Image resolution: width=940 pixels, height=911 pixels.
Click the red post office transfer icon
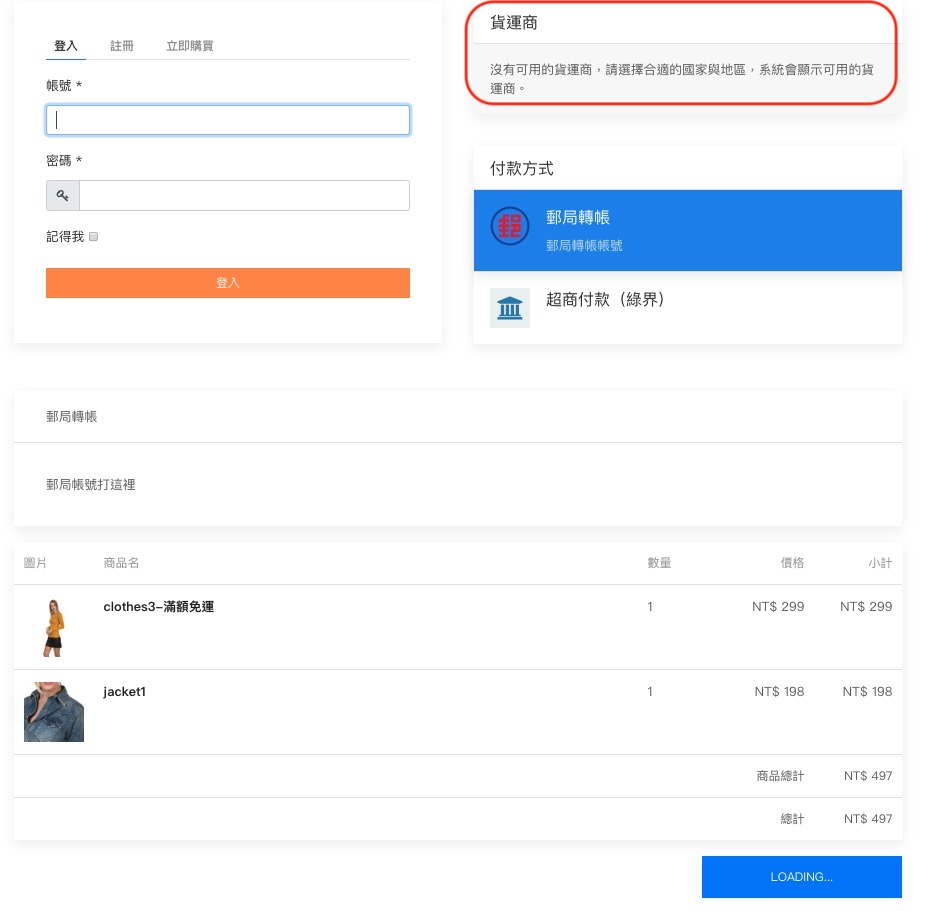click(x=510, y=227)
